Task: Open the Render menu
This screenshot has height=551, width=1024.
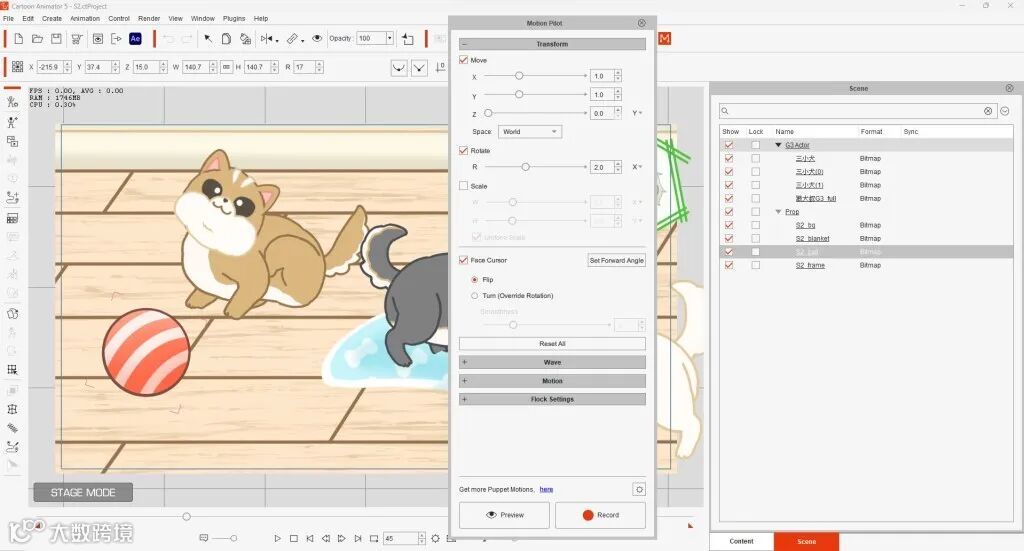Action: point(149,18)
